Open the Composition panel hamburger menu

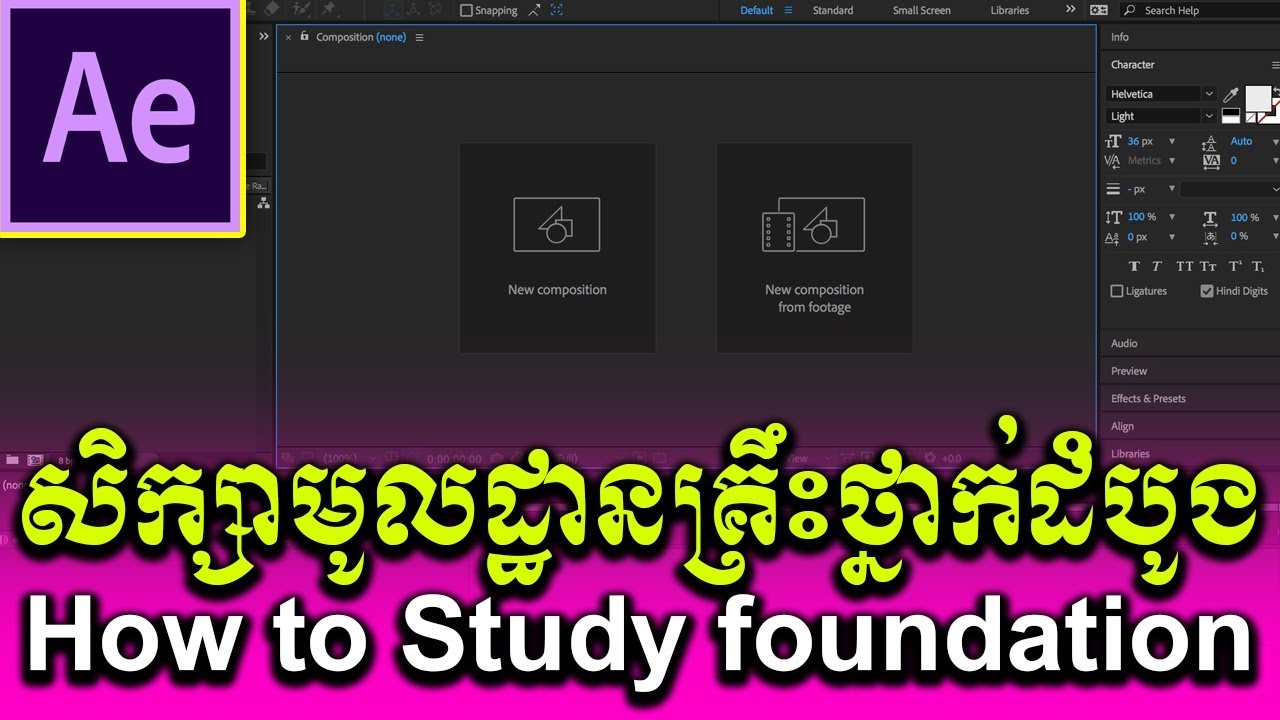coord(419,37)
